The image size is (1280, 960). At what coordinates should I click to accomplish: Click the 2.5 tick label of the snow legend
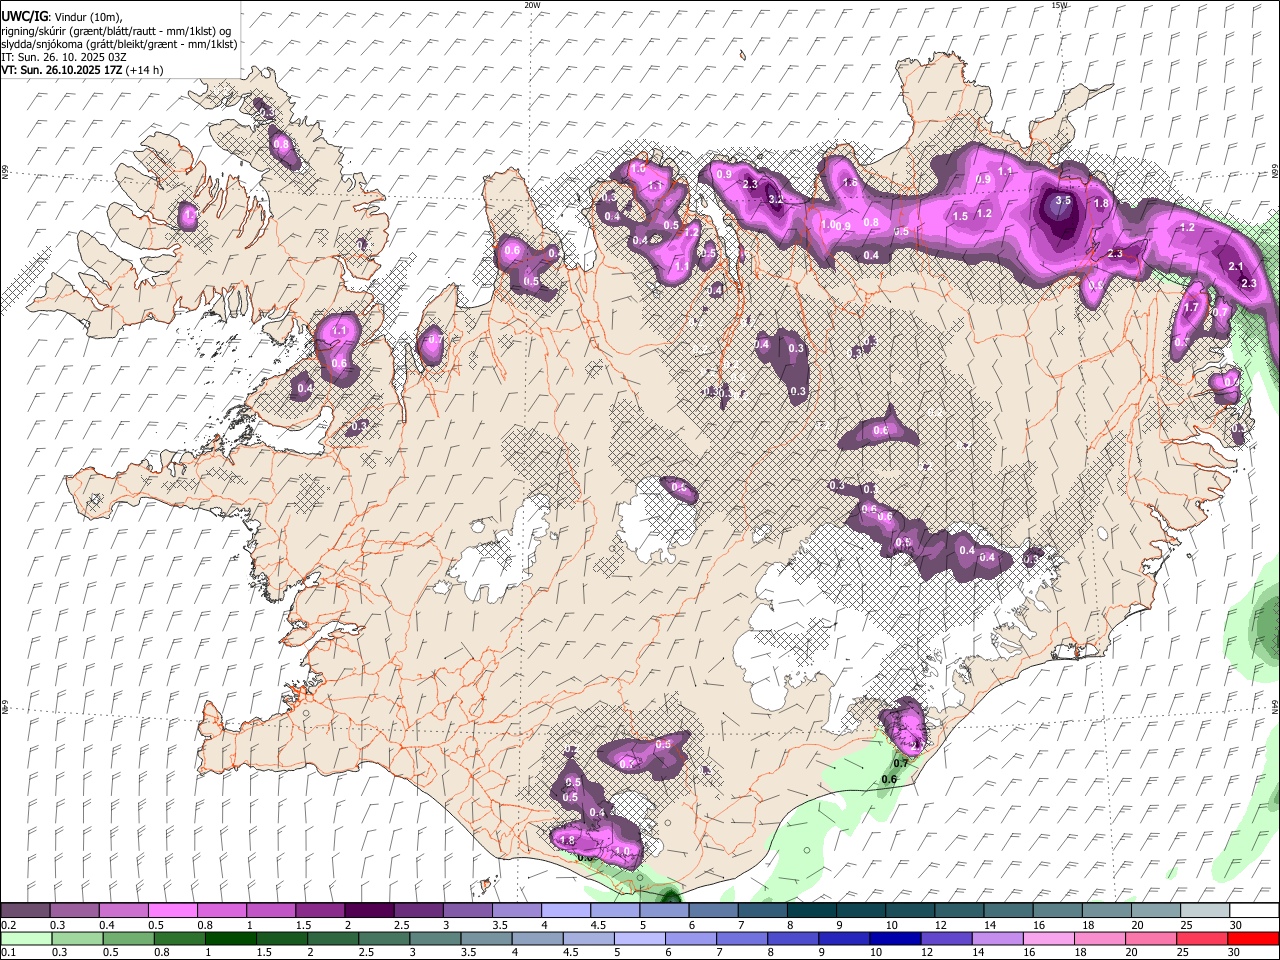(x=401, y=925)
